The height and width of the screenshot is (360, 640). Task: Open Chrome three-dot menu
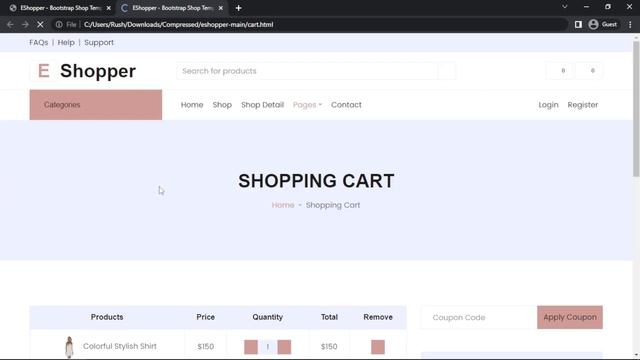coord(630,24)
